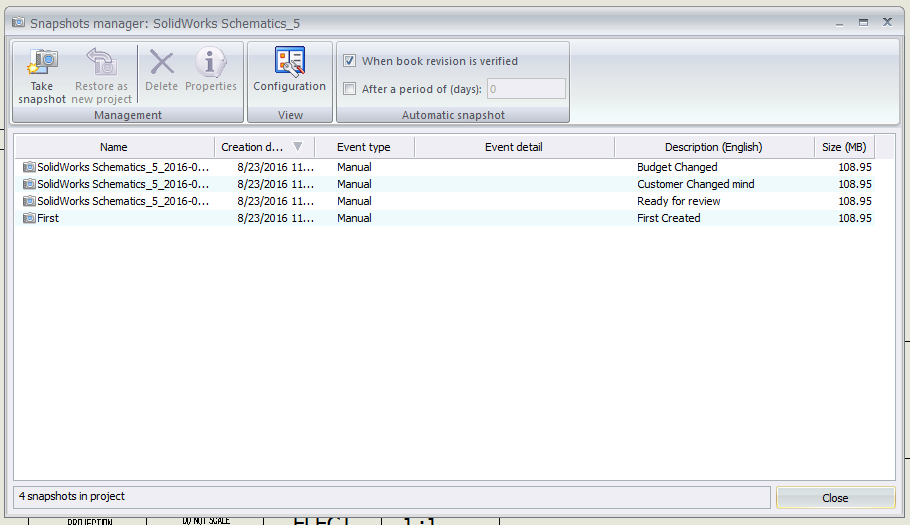910x525 pixels.
Task: Click the Take snapshot icon
Action: pyautogui.click(x=42, y=63)
